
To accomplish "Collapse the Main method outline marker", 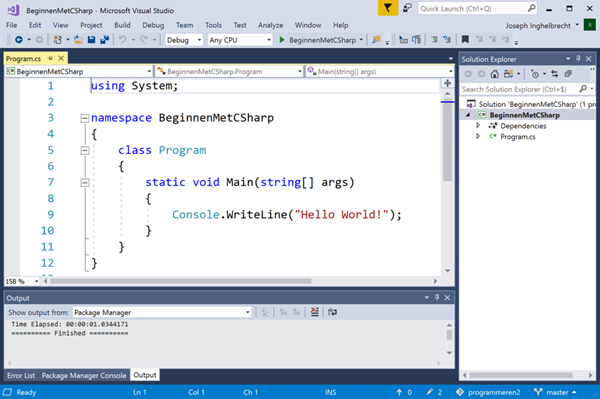I will 85,183.
